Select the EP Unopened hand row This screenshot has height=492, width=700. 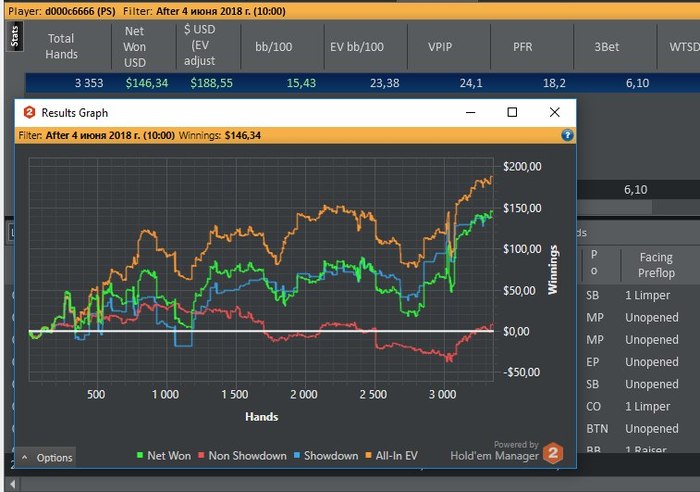(638, 362)
